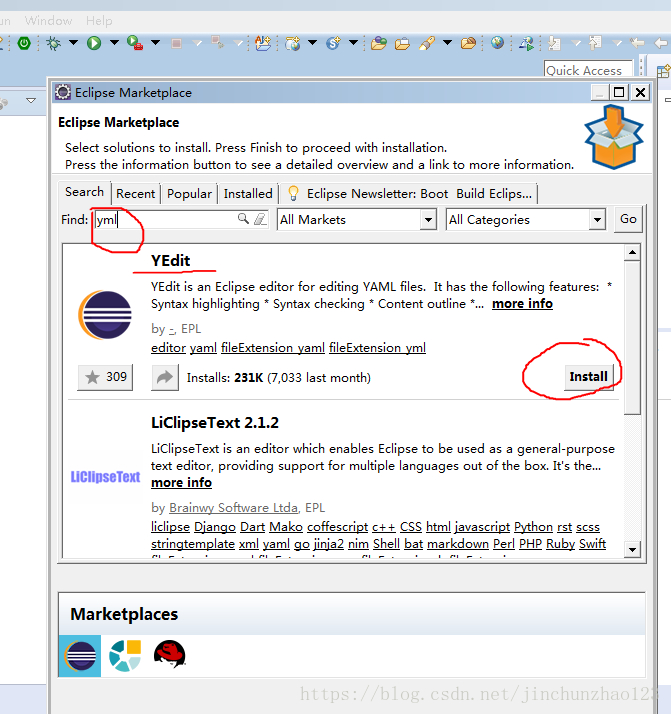Click the New Spring 'S' icon in the toolbar
This screenshot has width=671, height=714.
point(333,43)
